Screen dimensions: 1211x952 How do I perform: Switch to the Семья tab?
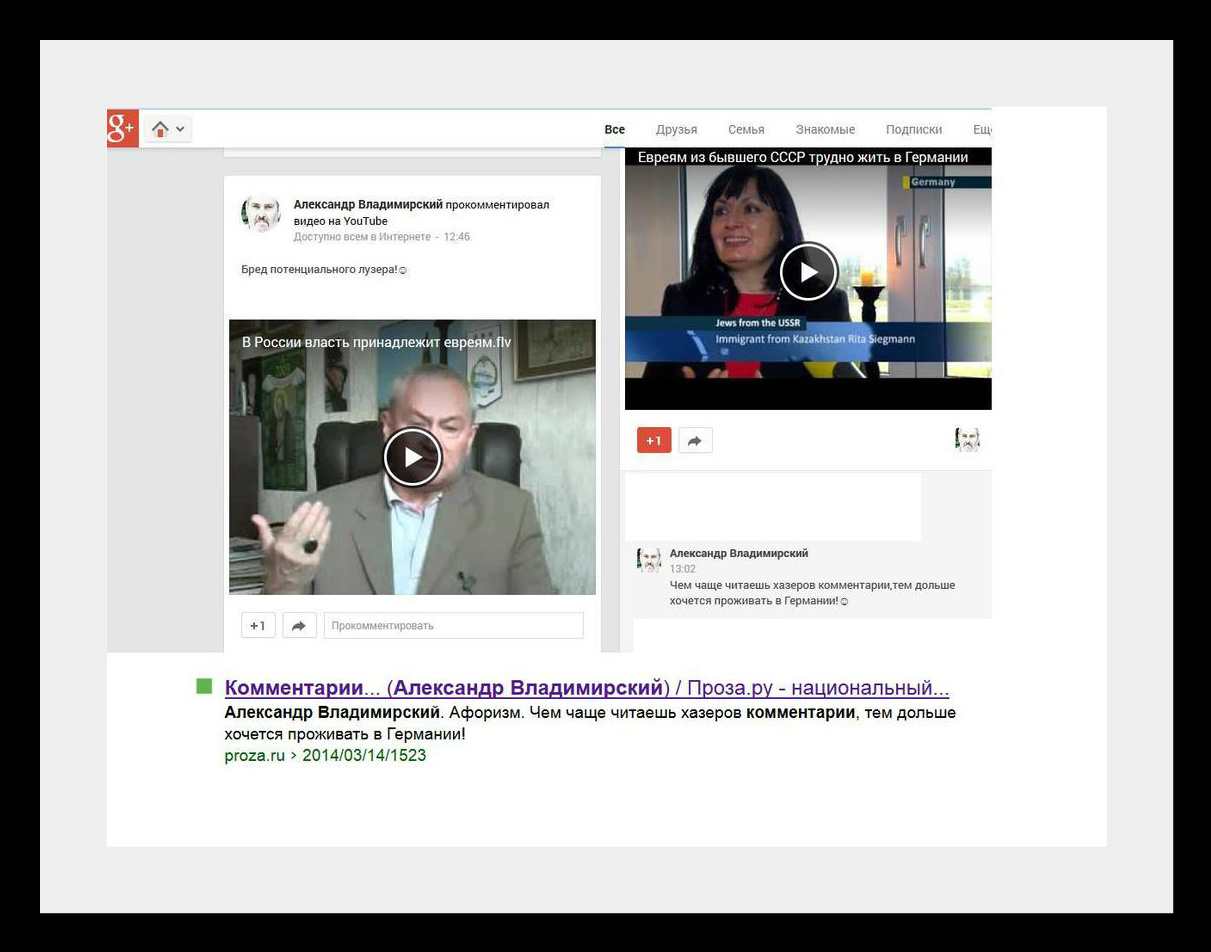click(746, 129)
